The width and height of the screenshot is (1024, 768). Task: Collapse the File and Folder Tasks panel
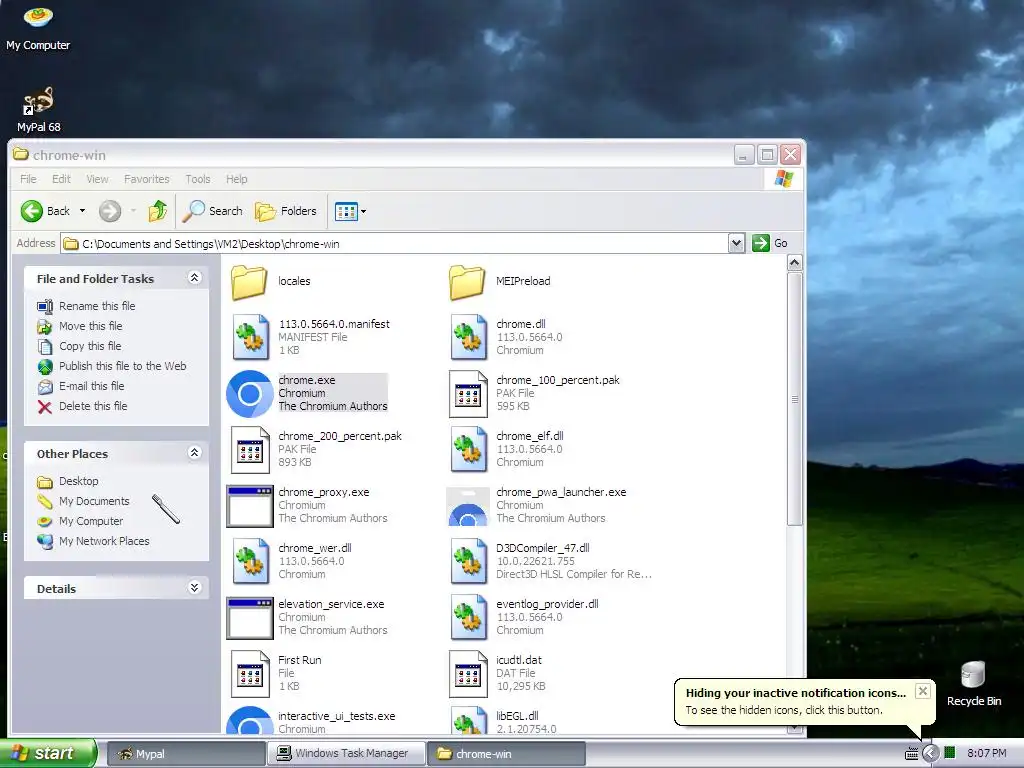coord(194,278)
